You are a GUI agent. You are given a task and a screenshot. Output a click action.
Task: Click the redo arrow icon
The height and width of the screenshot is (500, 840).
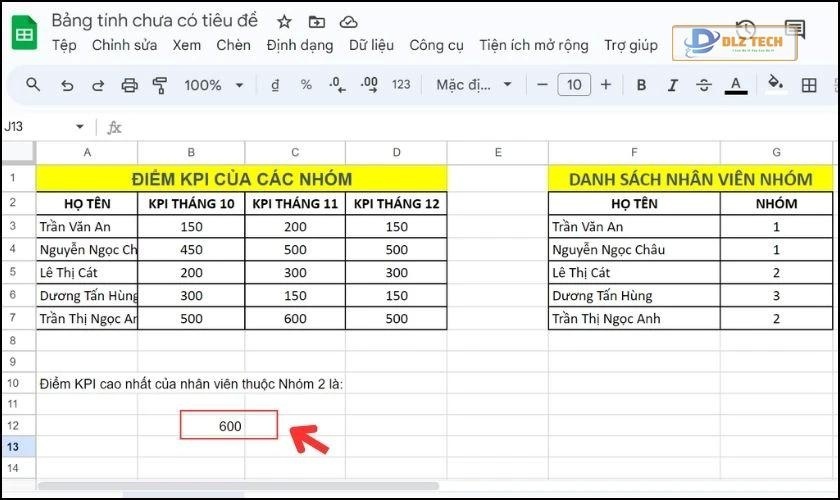coord(98,85)
